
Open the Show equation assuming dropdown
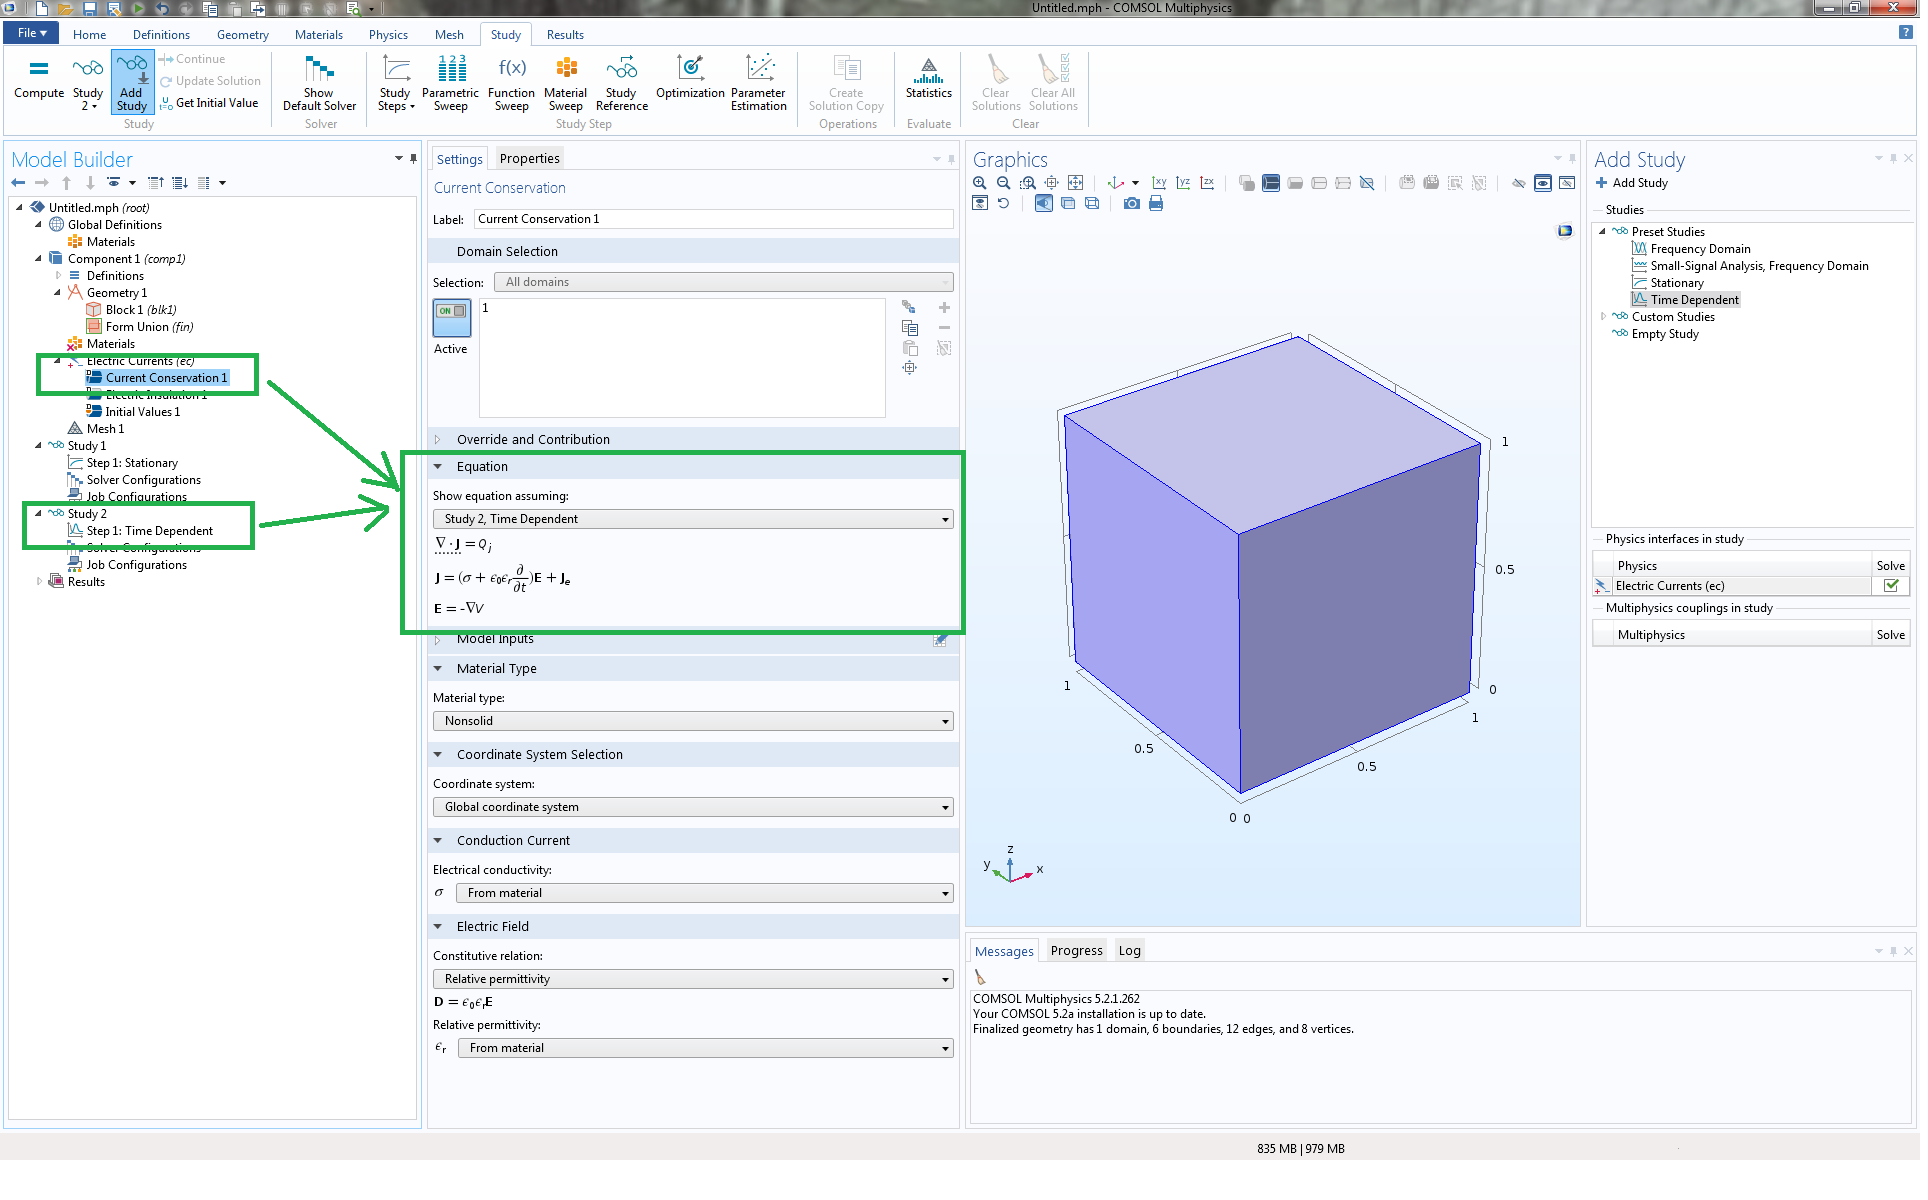tap(692, 520)
